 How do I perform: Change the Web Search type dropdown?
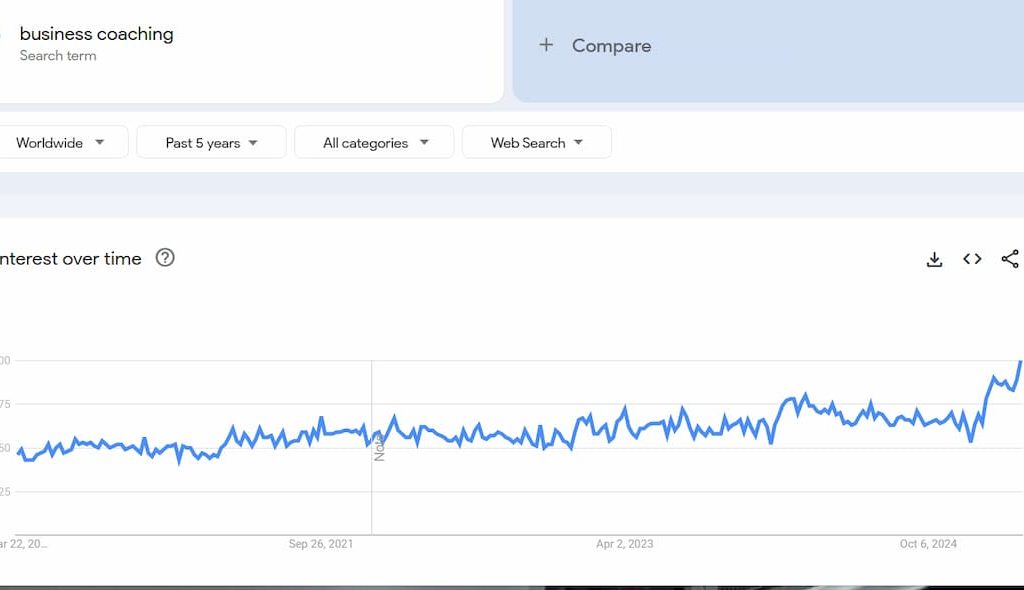pos(536,143)
